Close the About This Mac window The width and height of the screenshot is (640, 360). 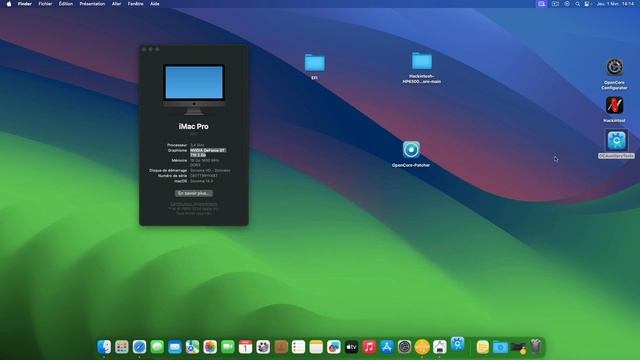(x=144, y=49)
